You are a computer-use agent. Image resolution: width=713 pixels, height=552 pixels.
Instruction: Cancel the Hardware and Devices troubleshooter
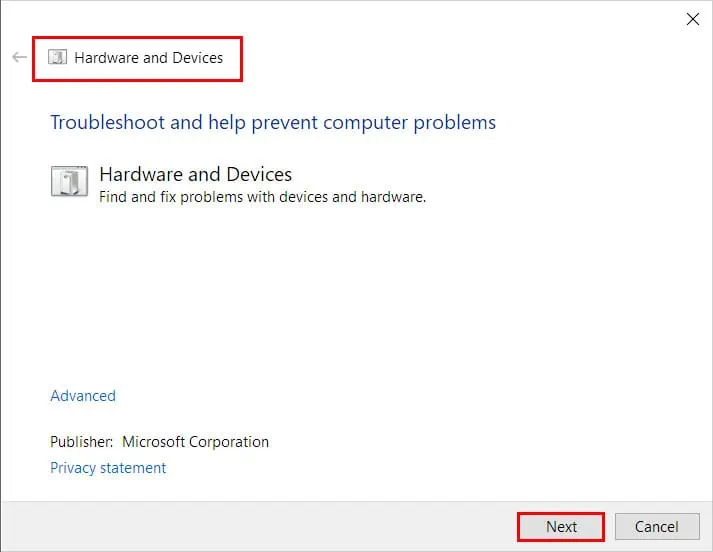coord(657,527)
